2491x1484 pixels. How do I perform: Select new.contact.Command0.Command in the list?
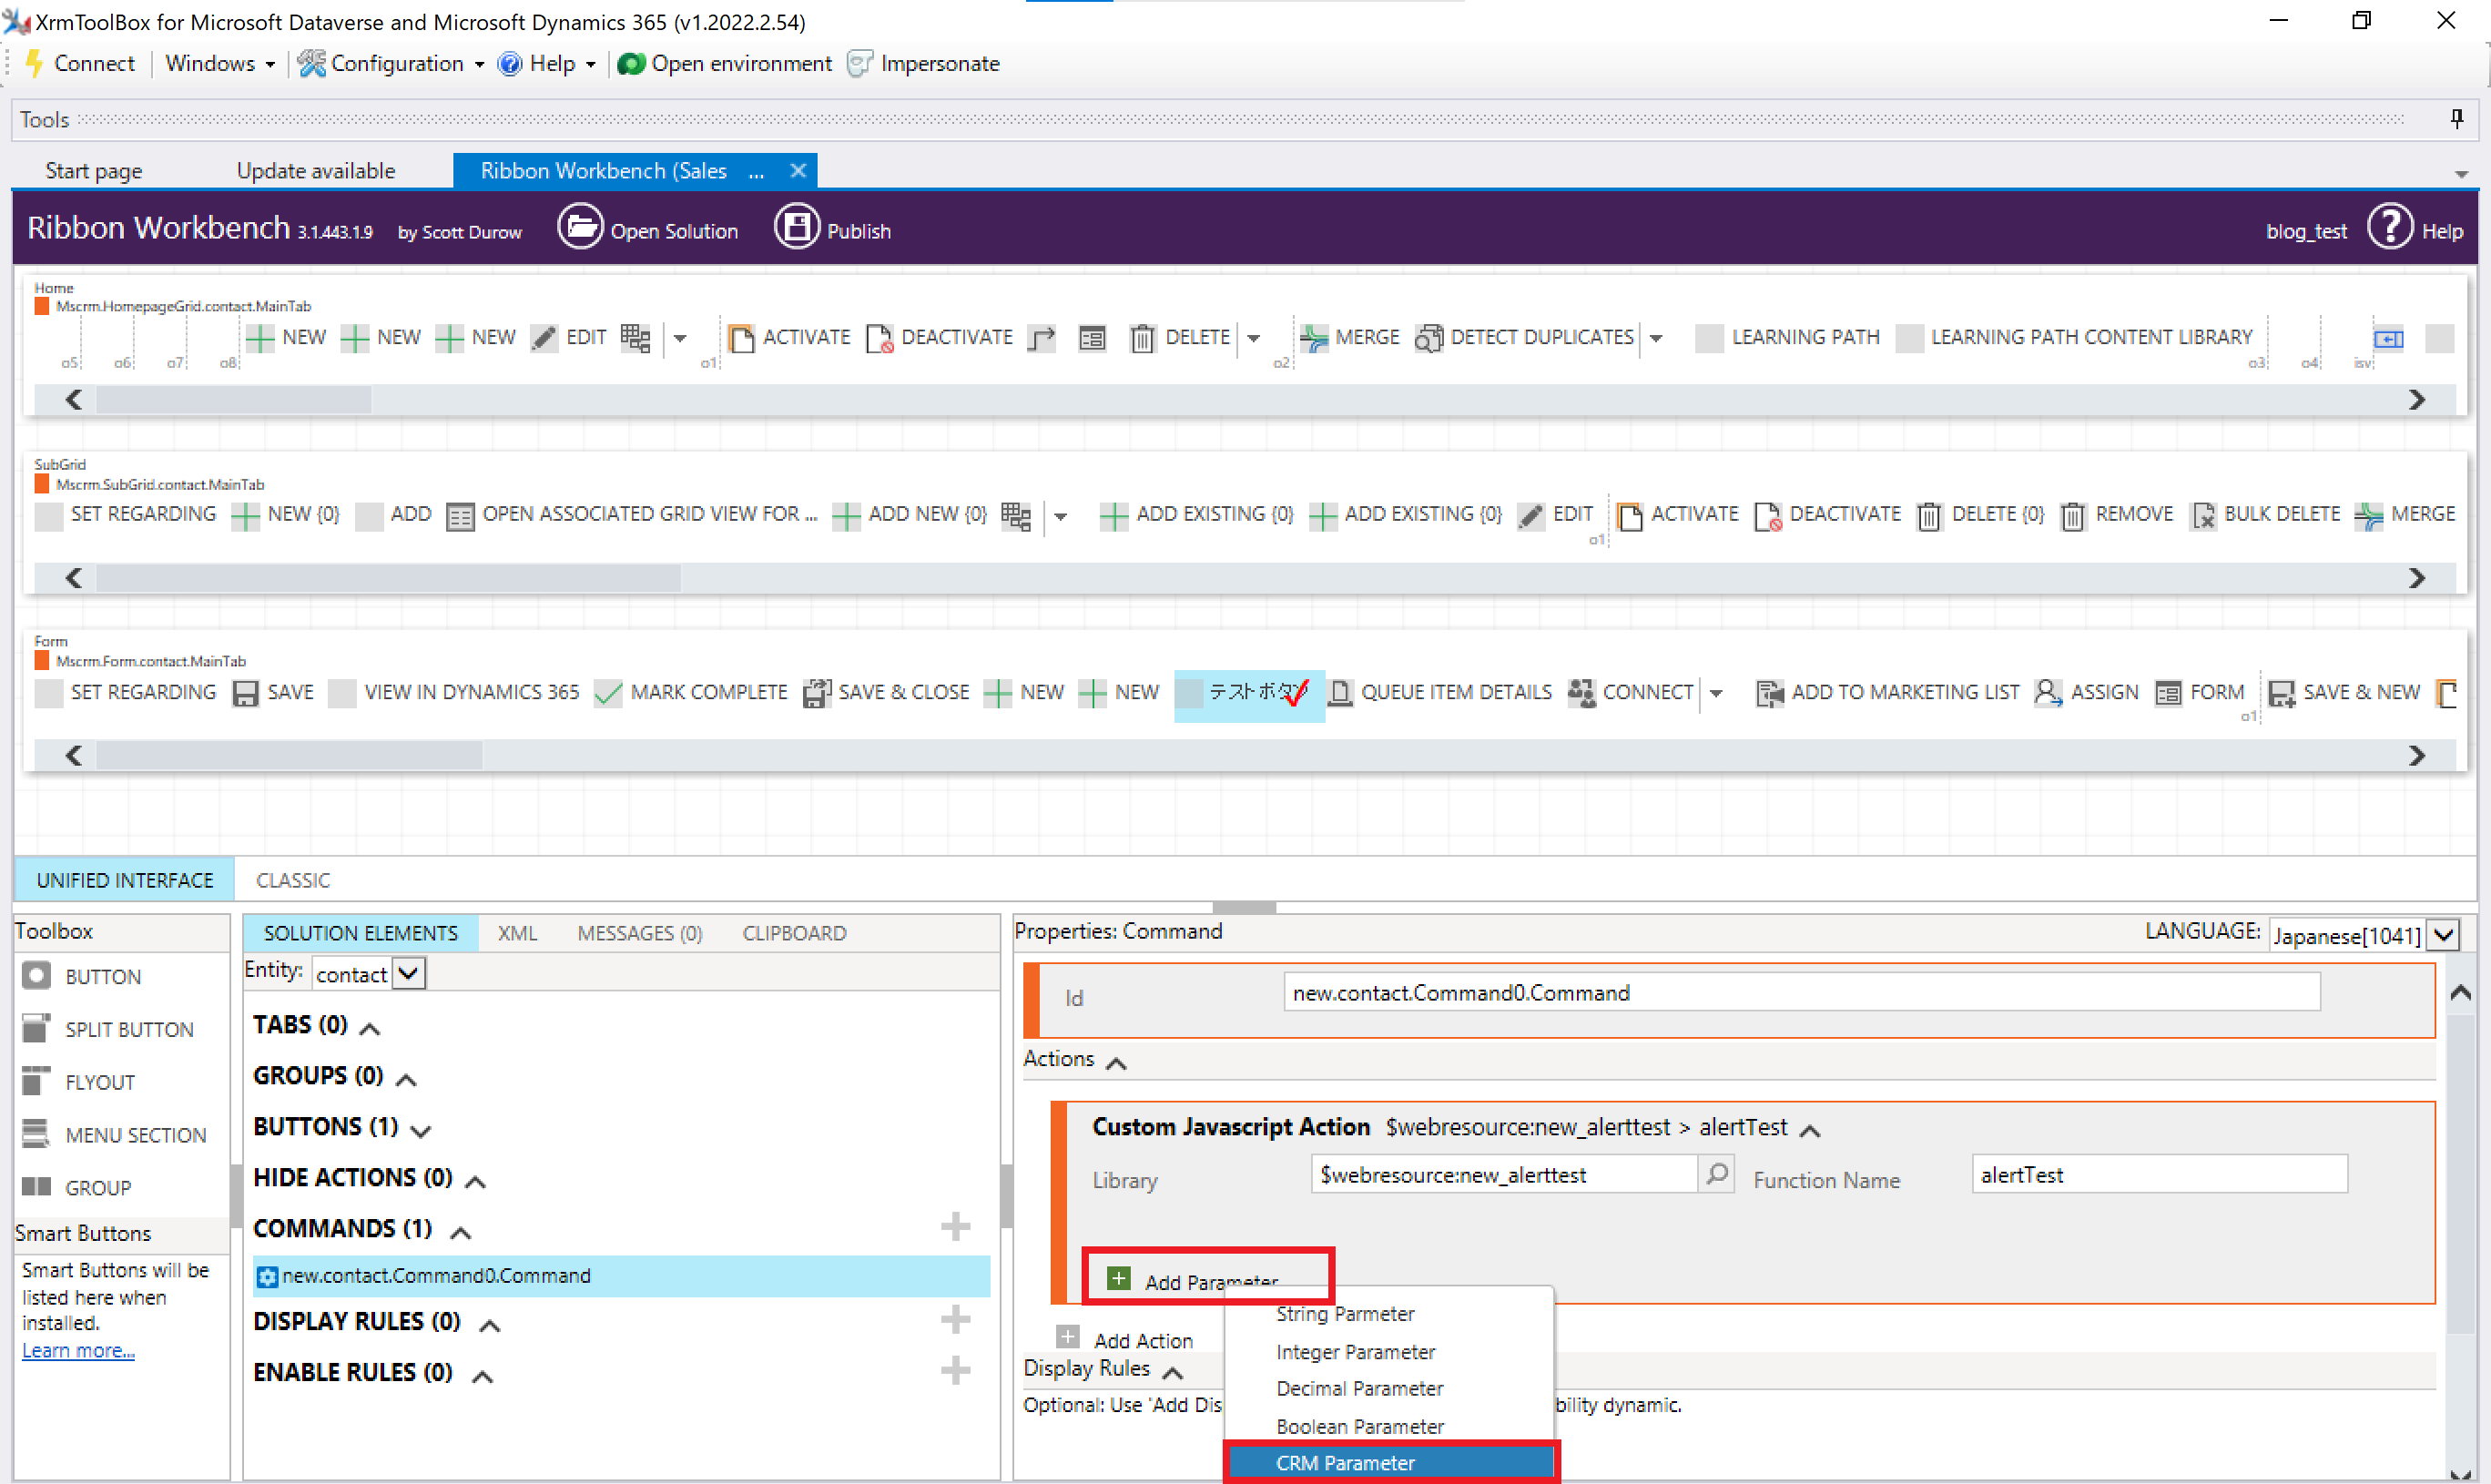(620, 1276)
